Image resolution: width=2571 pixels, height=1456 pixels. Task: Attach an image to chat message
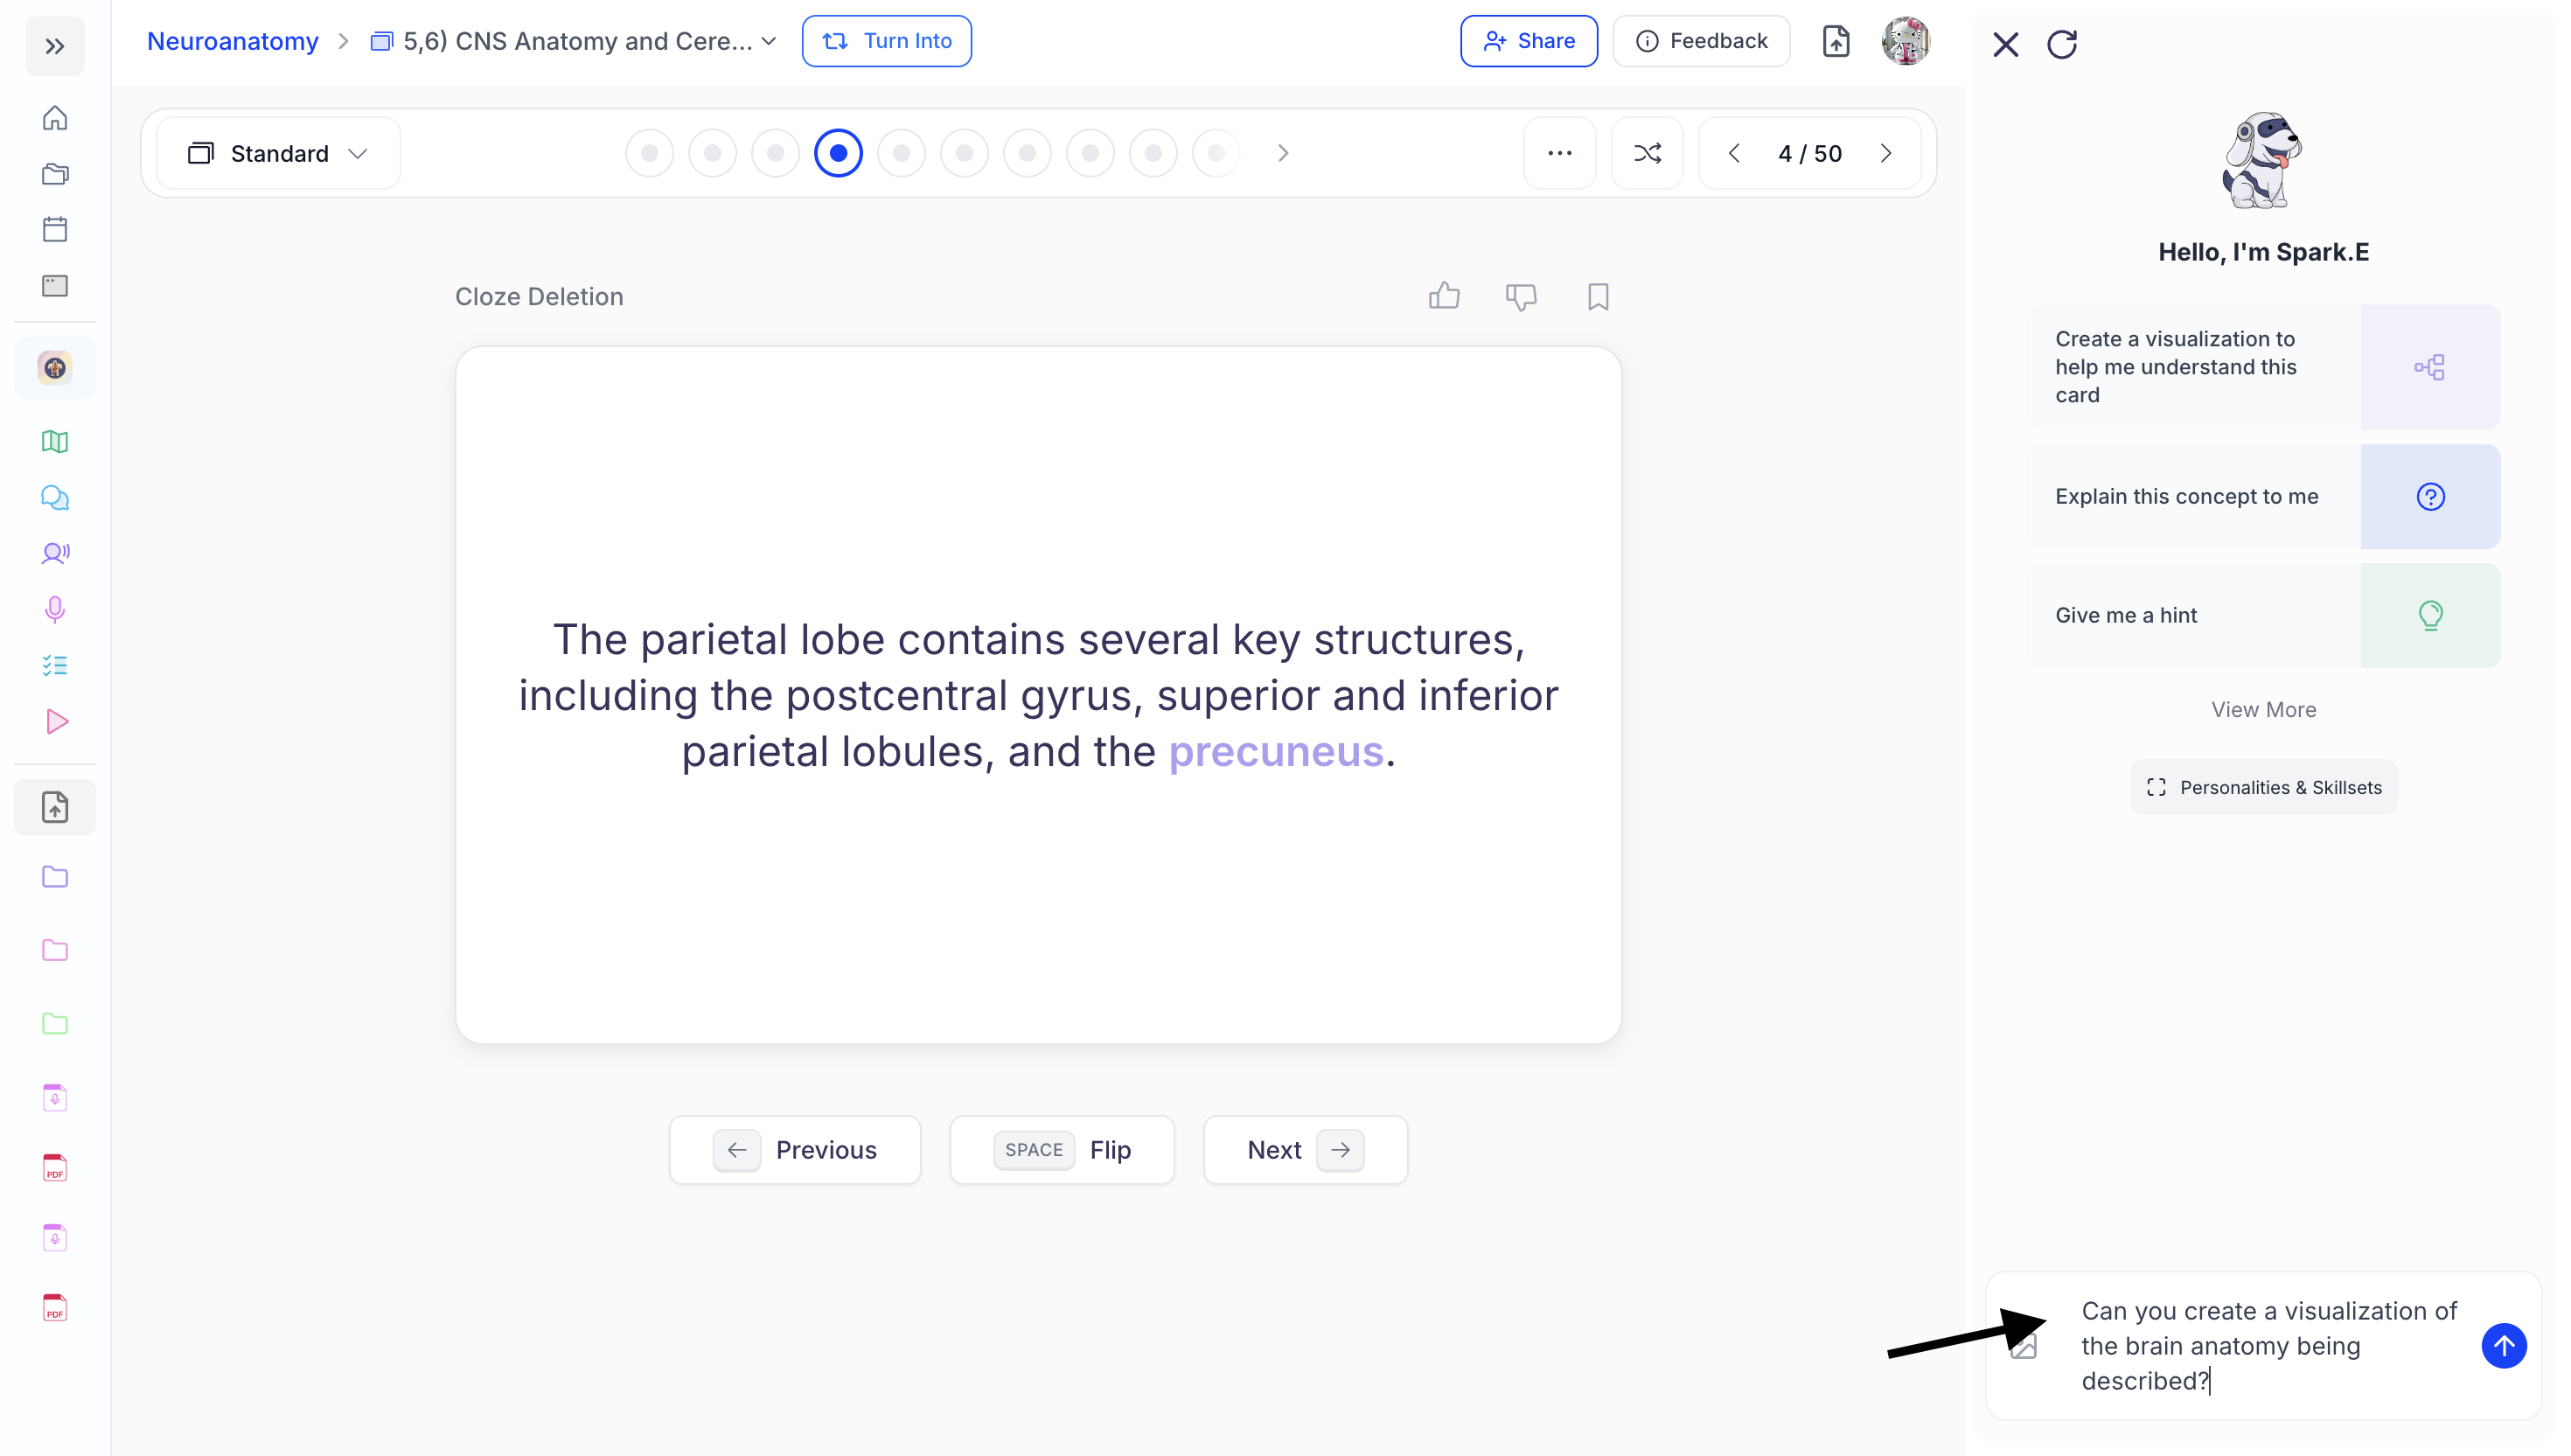tap(2023, 1346)
